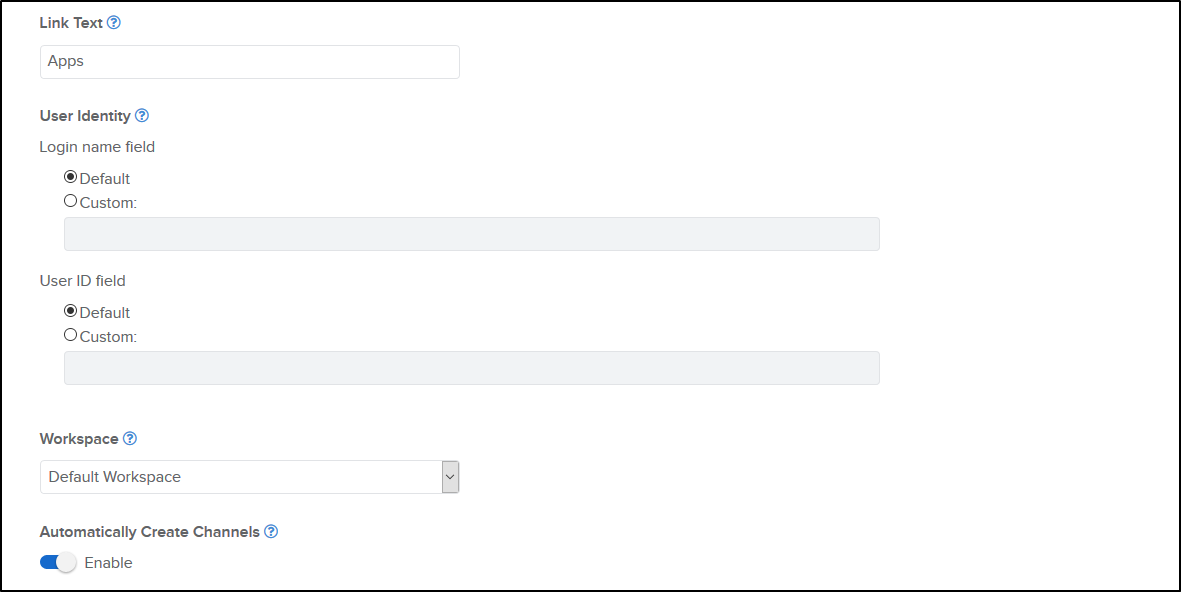Open the User Identity help tooltip icon

(x=142, y=116)
